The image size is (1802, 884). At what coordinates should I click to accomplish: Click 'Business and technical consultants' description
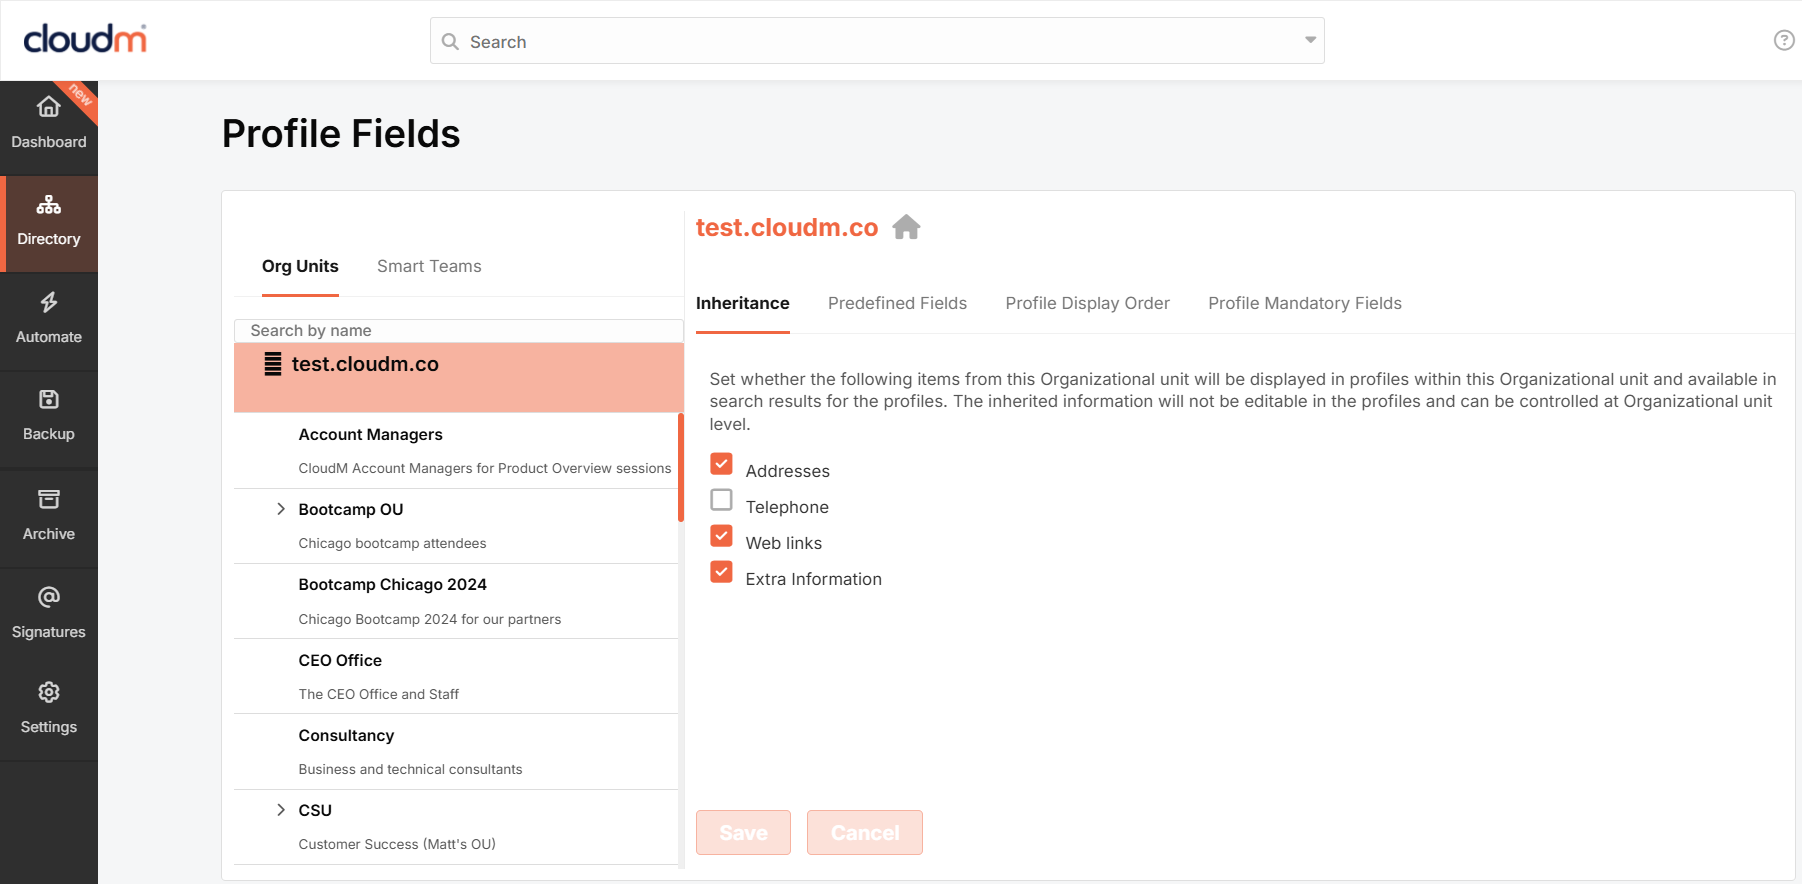coord(410,769)
